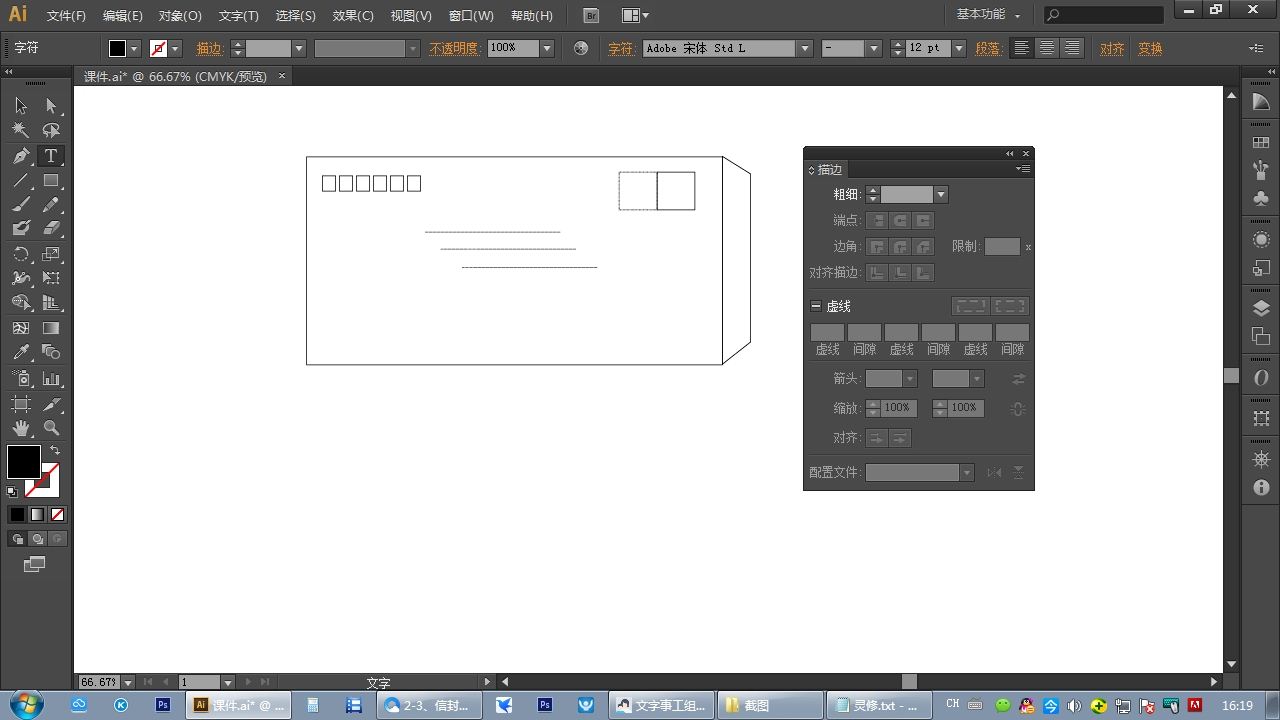Open font family Adobe 宋体 dropdown

click(804, 48)
